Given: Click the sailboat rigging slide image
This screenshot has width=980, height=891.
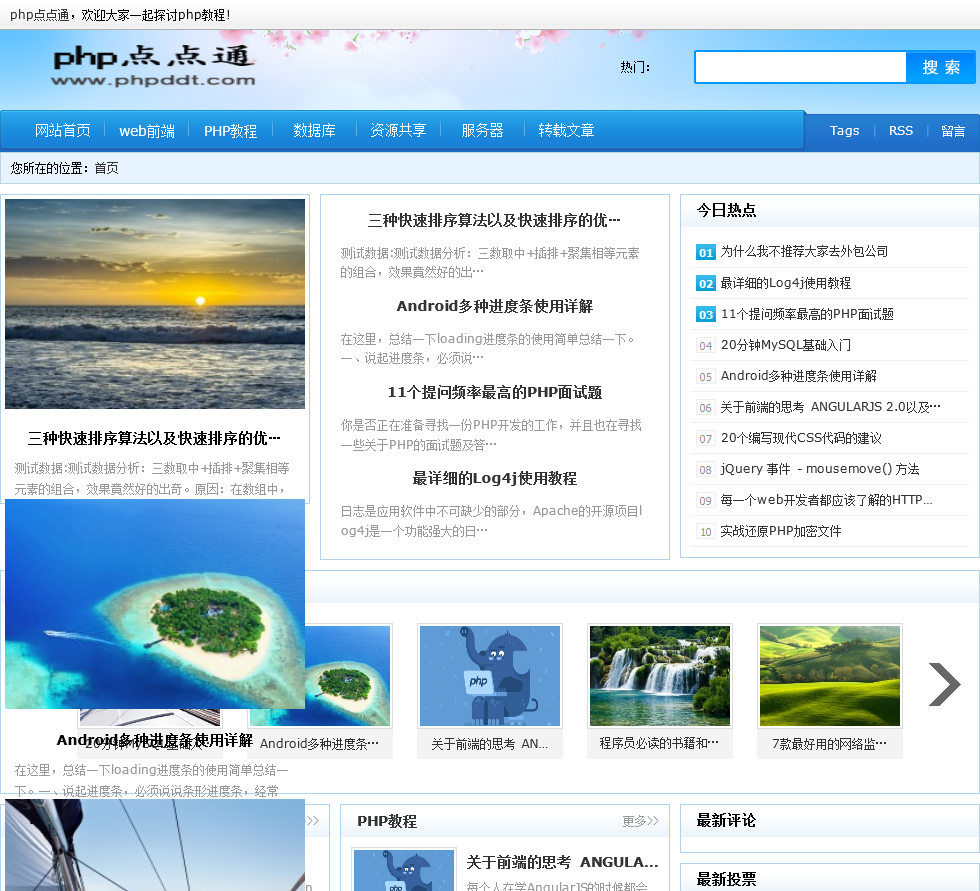Looking at the screenshot, I should click(x=155, y=845).
